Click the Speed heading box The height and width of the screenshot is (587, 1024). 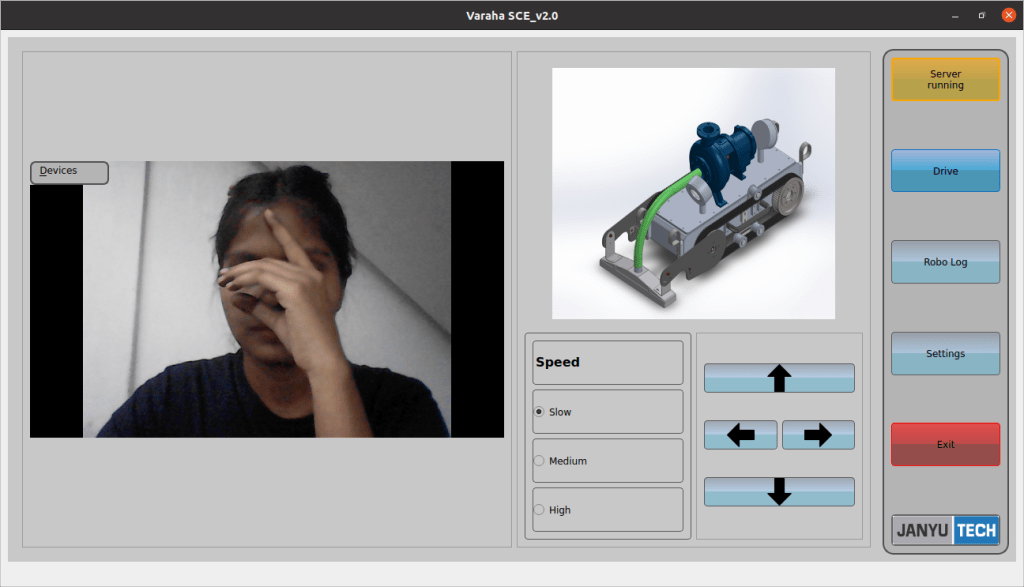[607, 362]
